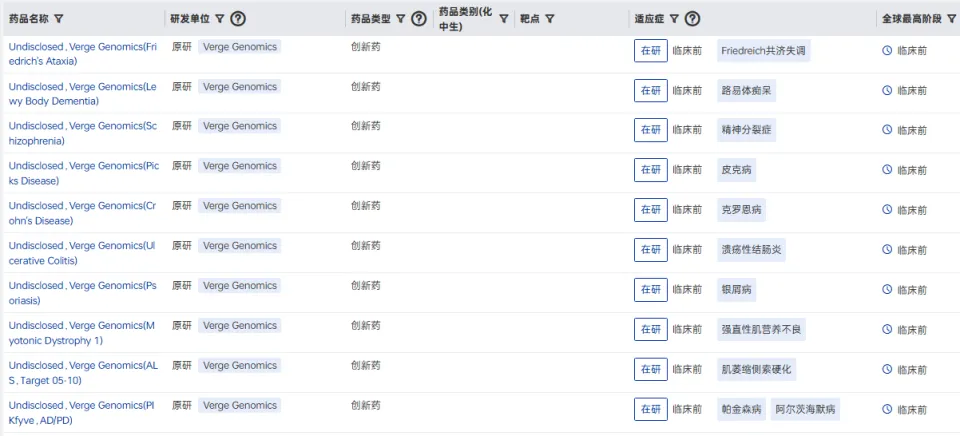Viewport: 960px width, 436px height.
Task: Filter the 适应症 column
Action: click(674, 19)
